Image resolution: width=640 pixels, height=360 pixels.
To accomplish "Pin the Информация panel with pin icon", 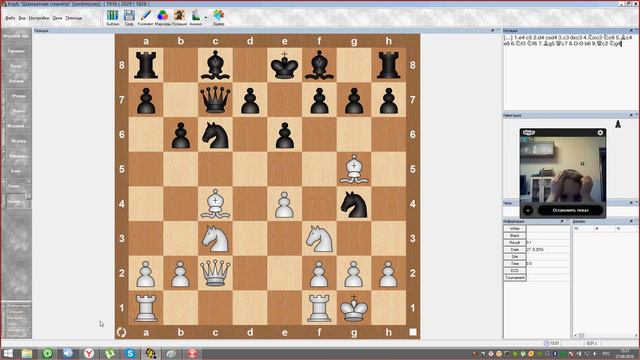I will coord(562,221).
